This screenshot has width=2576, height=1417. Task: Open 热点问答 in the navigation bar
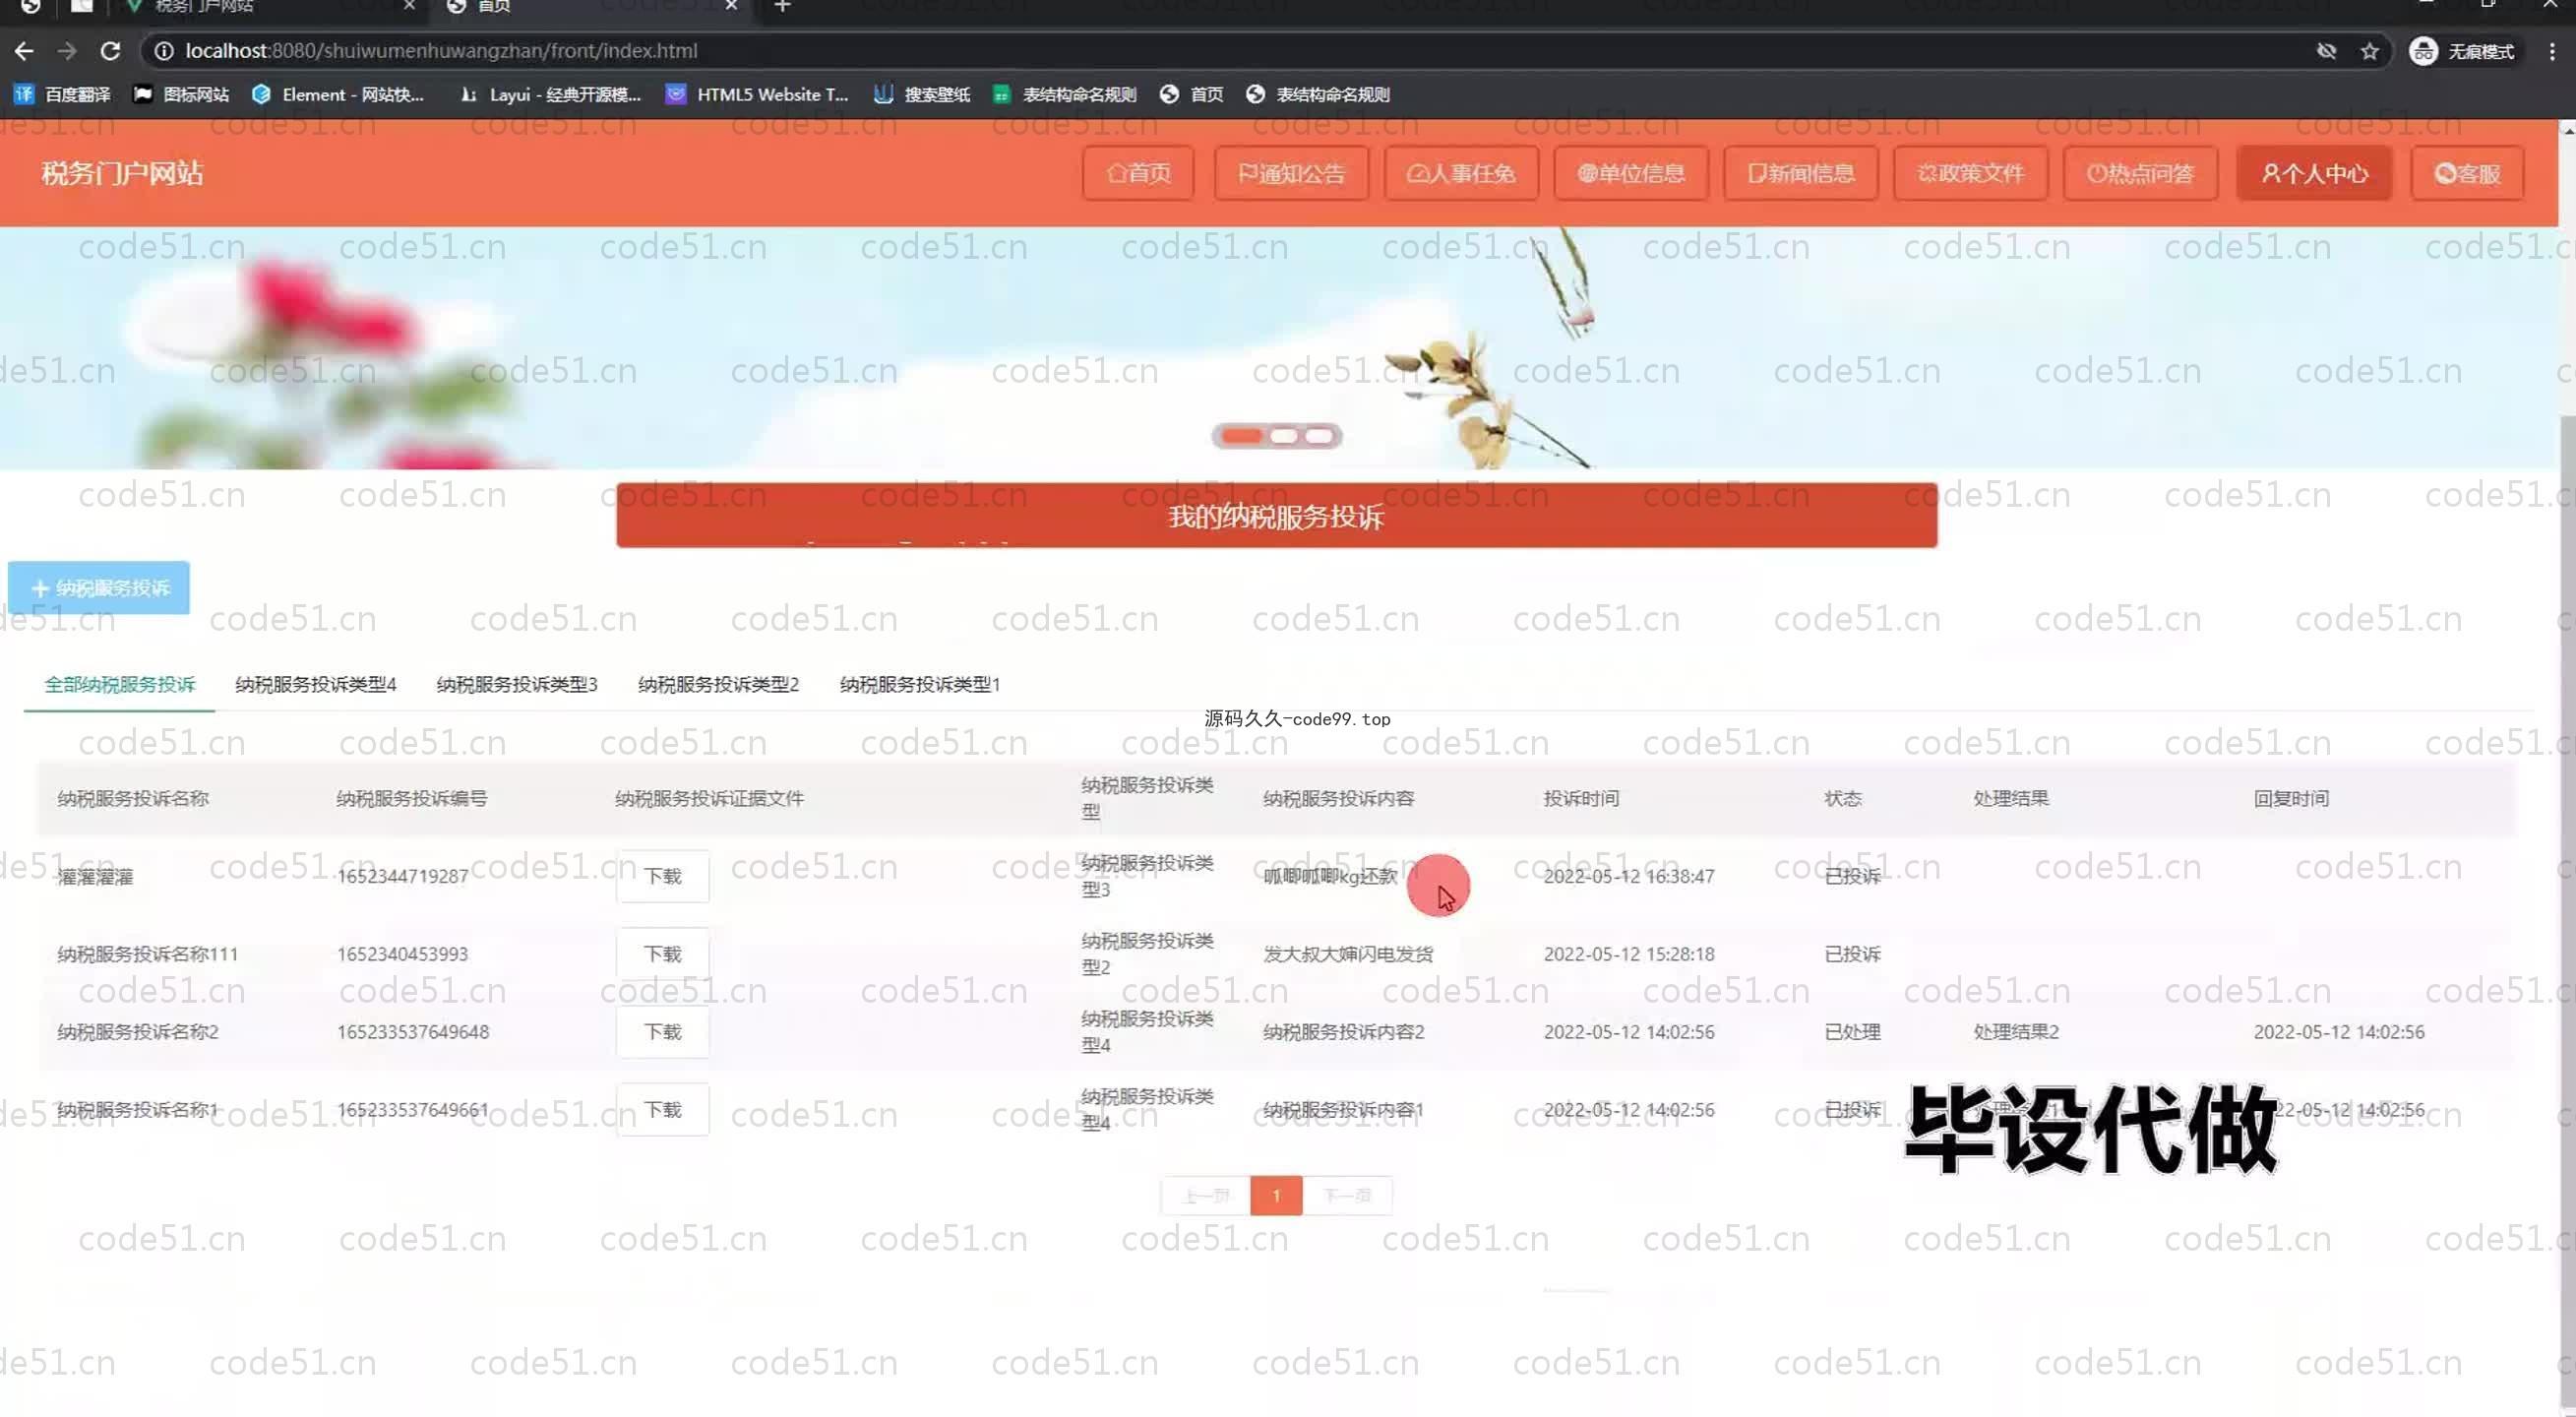click(2140, 173)
